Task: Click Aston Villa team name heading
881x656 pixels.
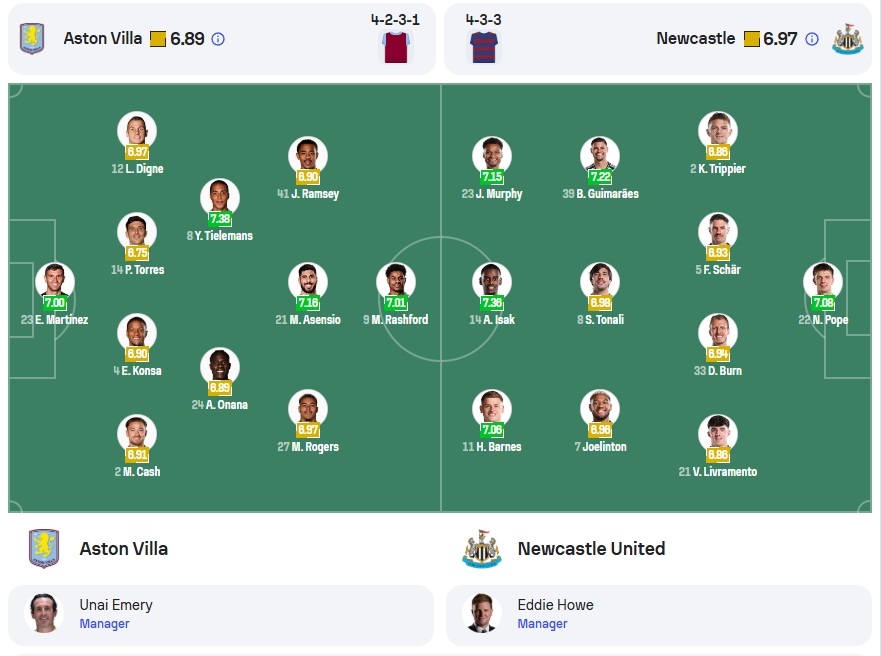Action: [x=124, y=548]
